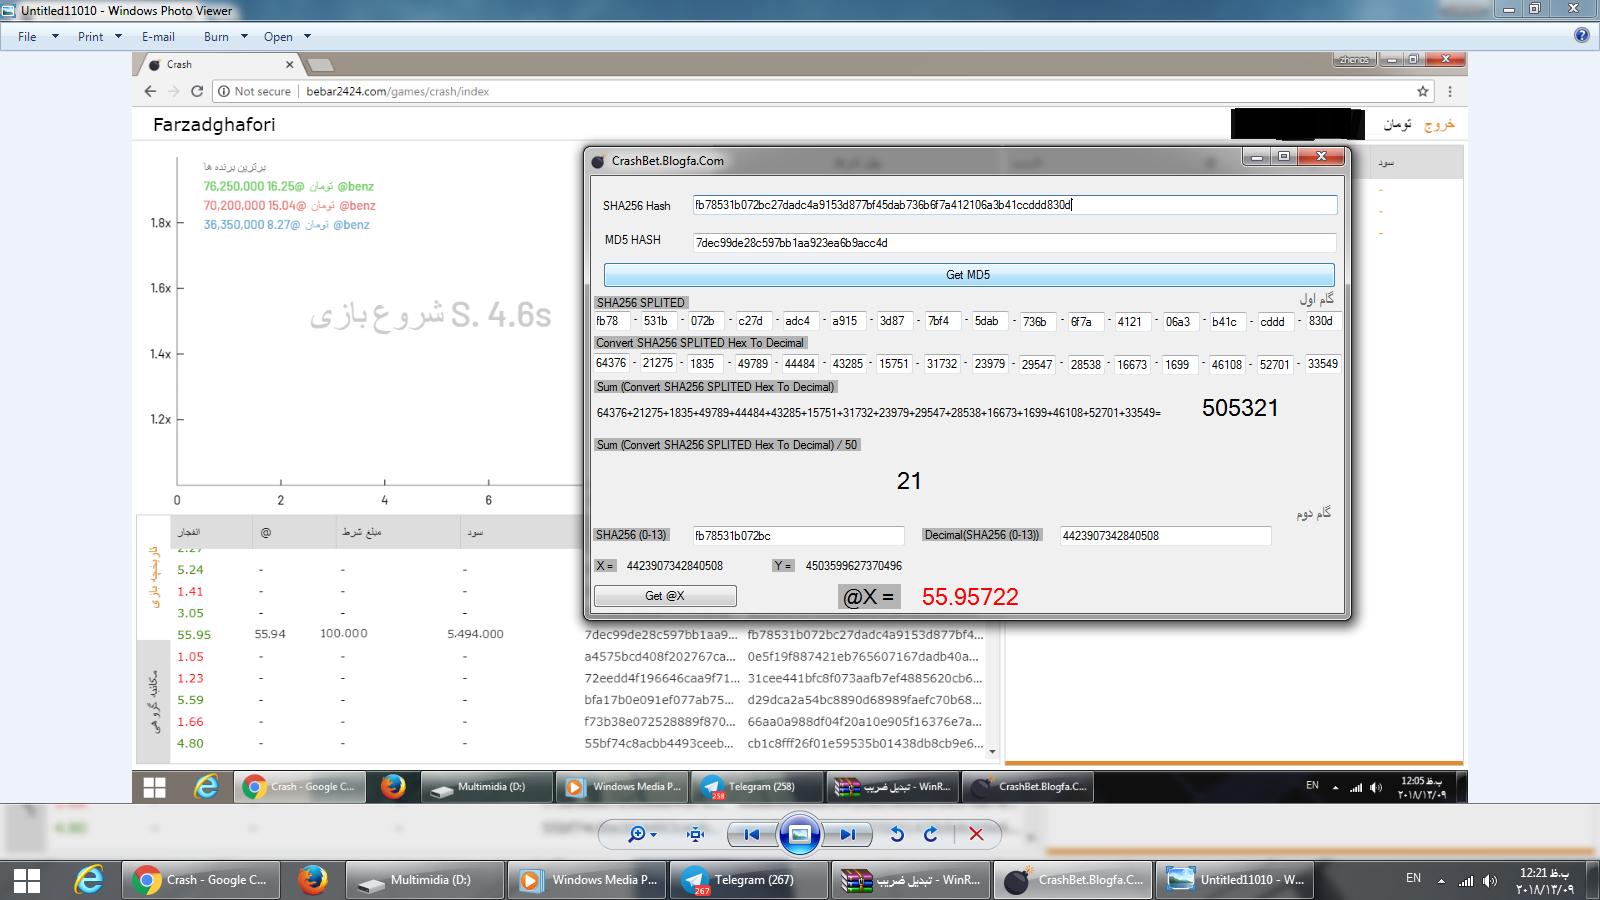The width and height of the screenshot is (1600, 900).
Task: Open the Print menu in Photo Viewer
Action: tap(90, 37)
